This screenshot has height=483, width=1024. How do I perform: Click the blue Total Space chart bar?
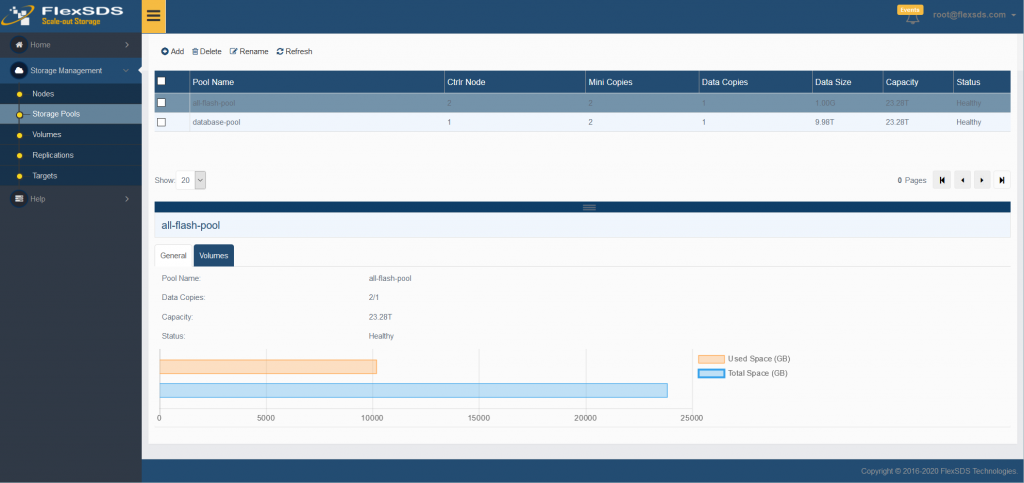coord(413,390)
